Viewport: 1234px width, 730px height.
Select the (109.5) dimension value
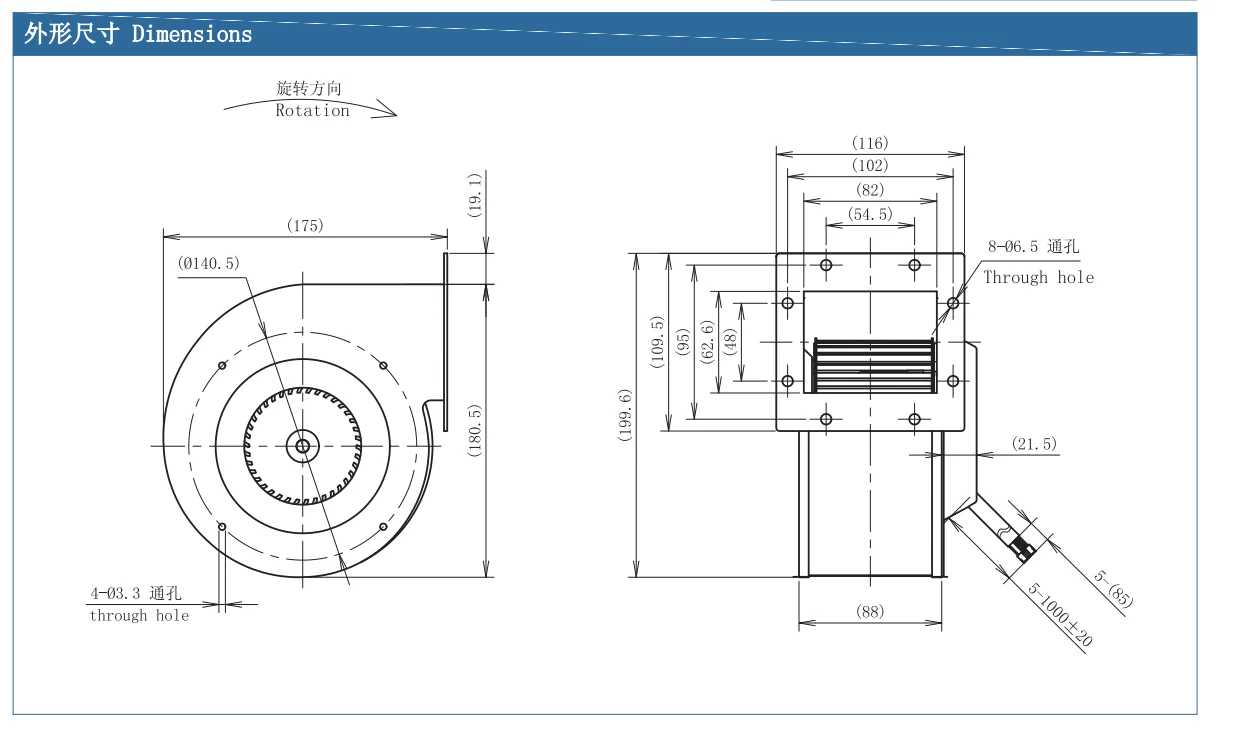click(x=656, y=343)
